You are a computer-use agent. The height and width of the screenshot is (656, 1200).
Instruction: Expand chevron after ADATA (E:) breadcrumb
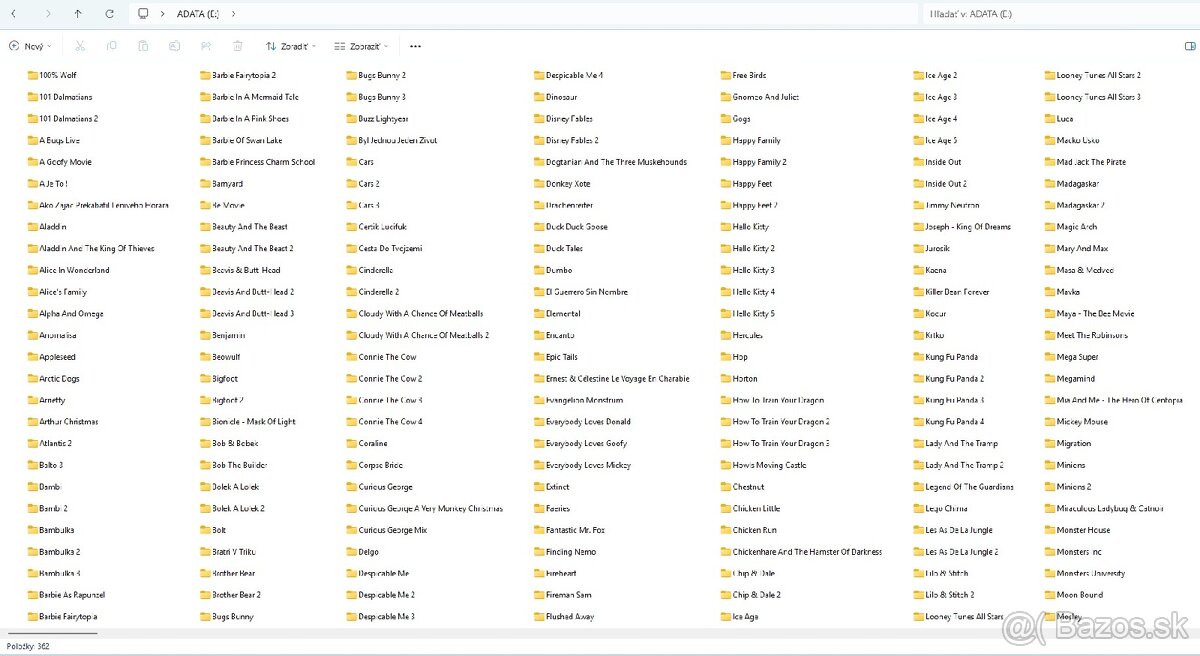pos(233,14)
